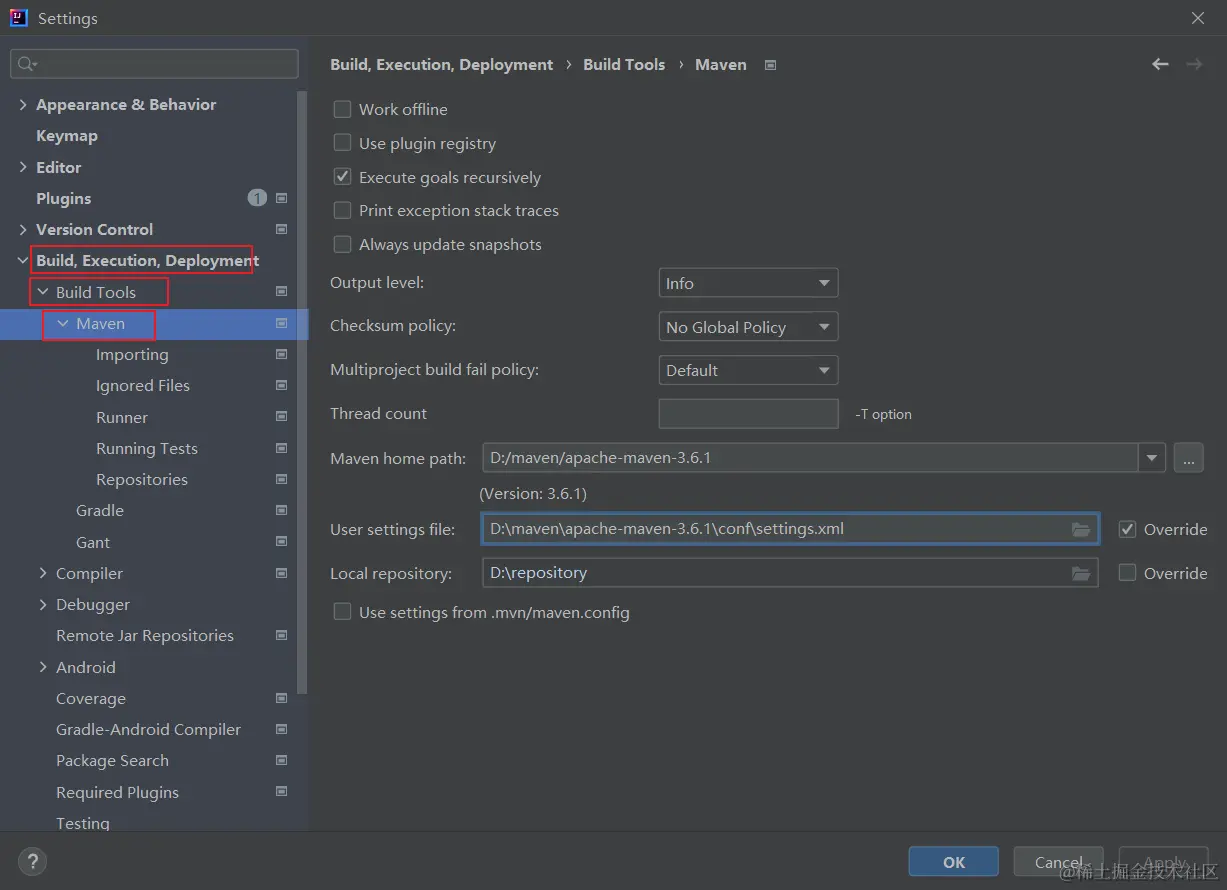Enable Use settings from .mvn/maven.config
Image resolution: width=1227 pixels, height=890 pixels.
(342, 612)
